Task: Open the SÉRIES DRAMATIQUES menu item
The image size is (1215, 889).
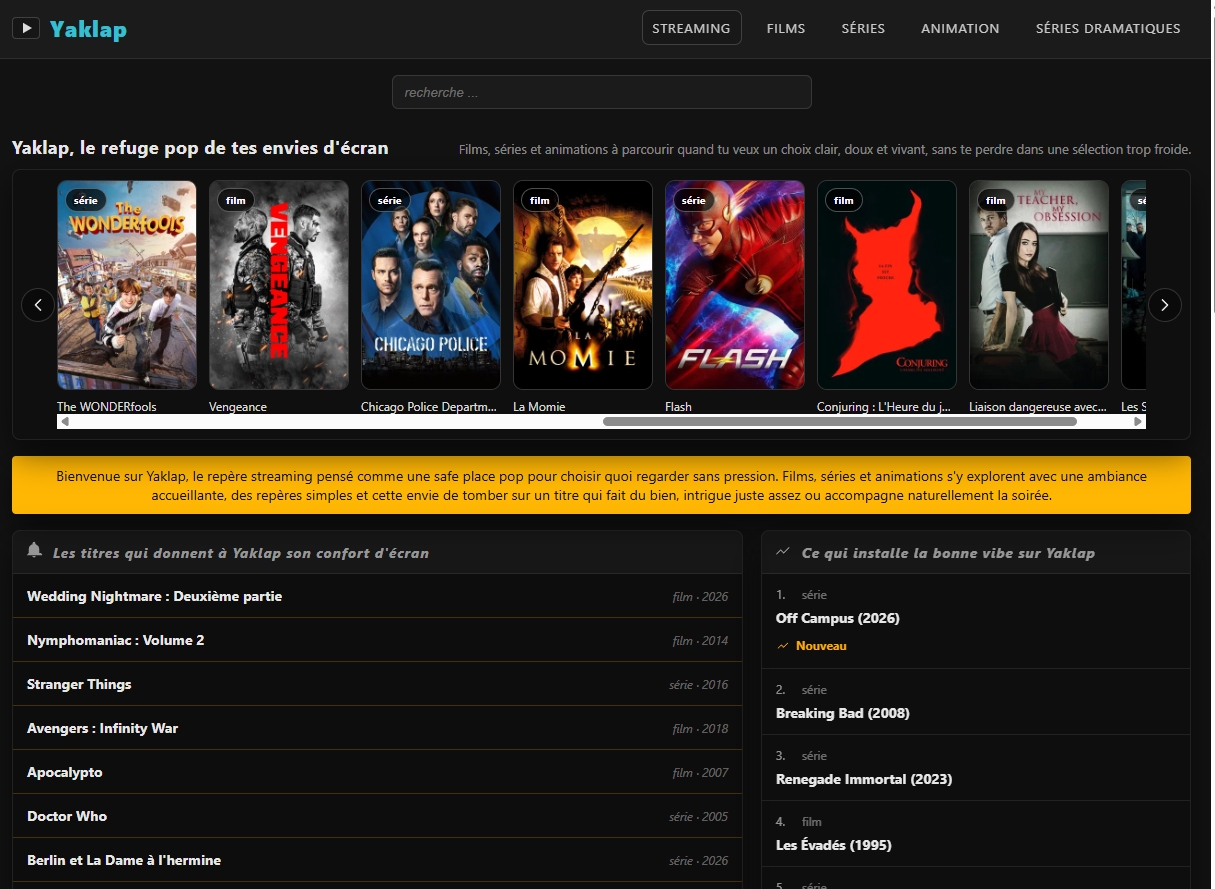Action: (x=1108, y=28)
